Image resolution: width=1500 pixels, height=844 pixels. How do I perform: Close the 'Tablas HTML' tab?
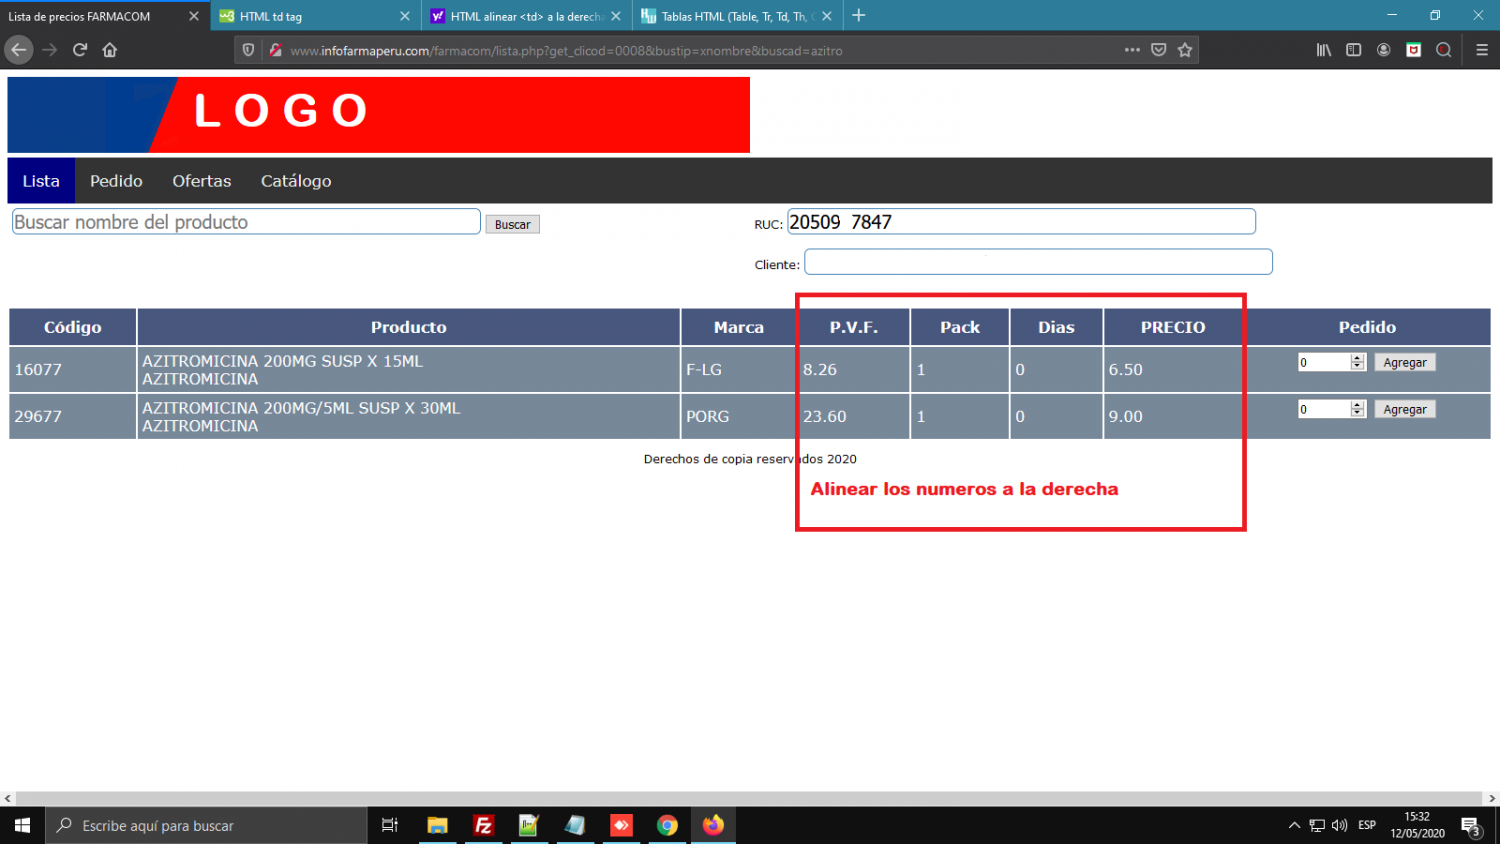pos(827,16)
